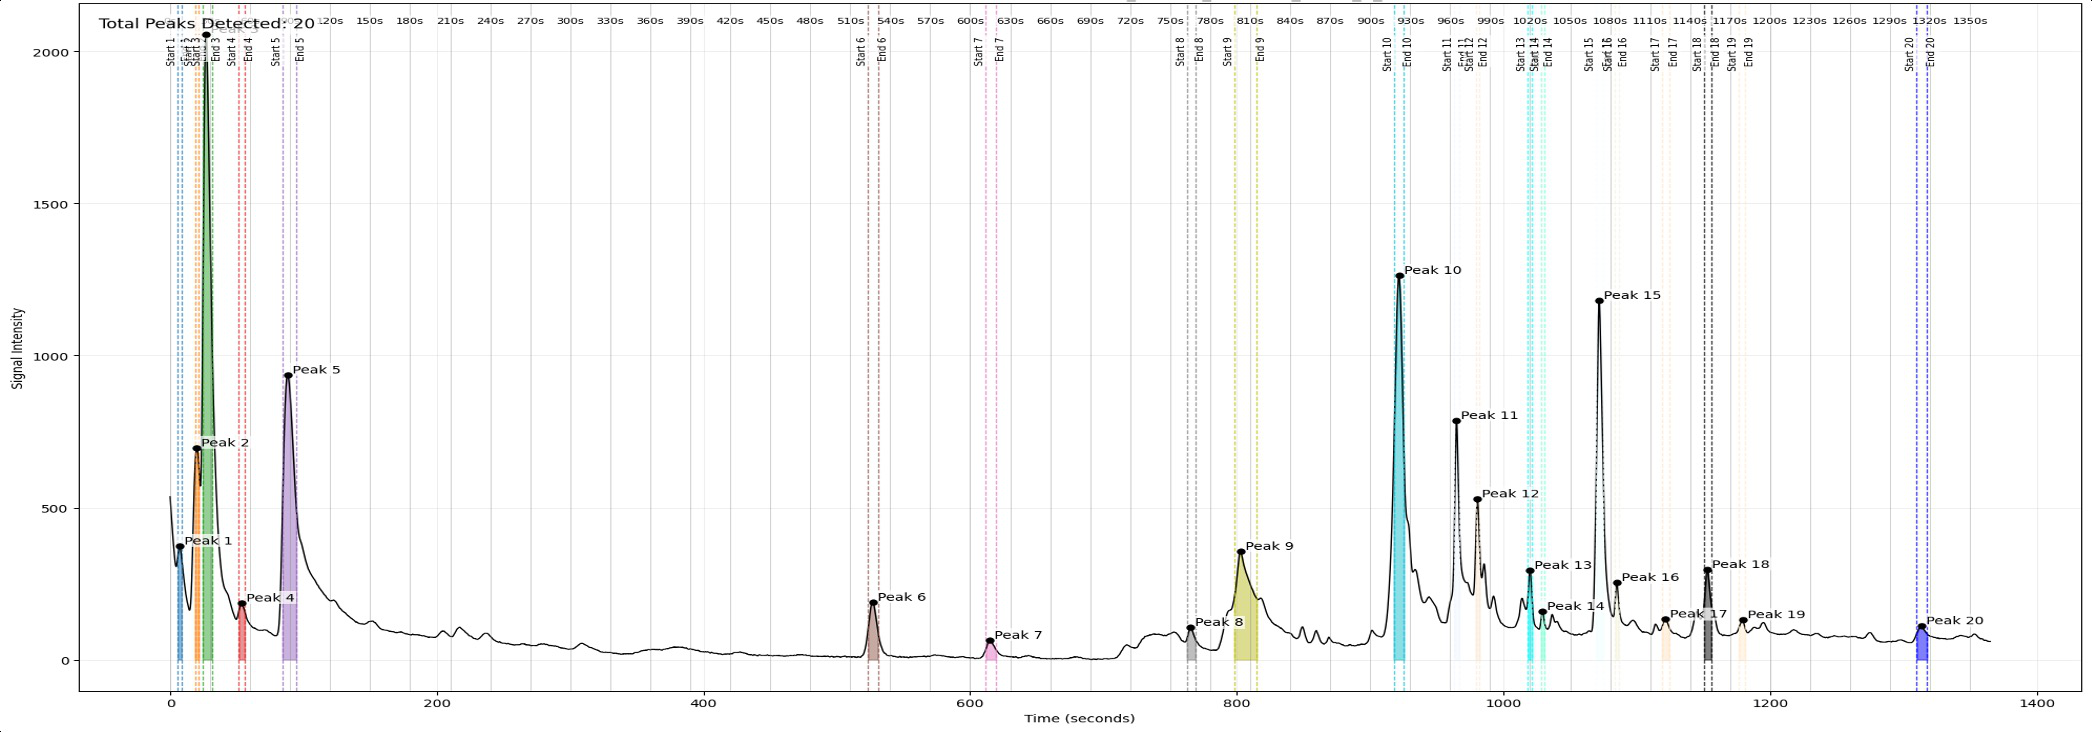Click the apex dot of Peak 9
Screen dimensions: 2092x732
(x=1241, y=552)
